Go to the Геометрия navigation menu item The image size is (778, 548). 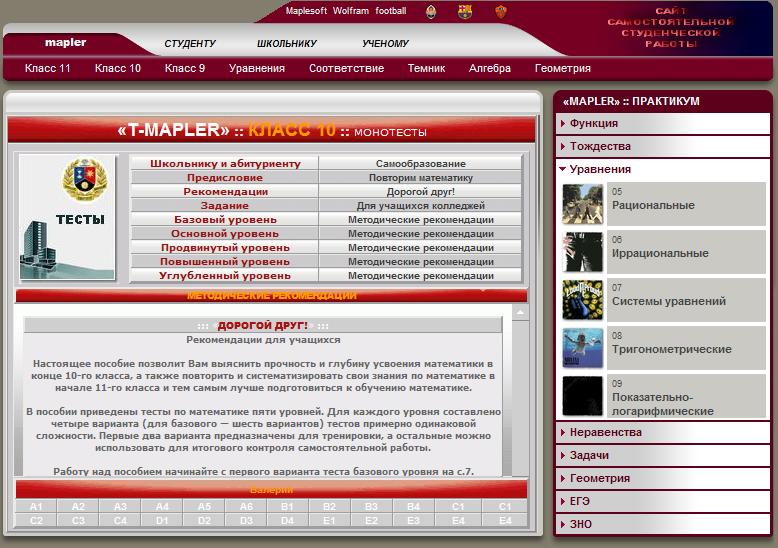562,68
